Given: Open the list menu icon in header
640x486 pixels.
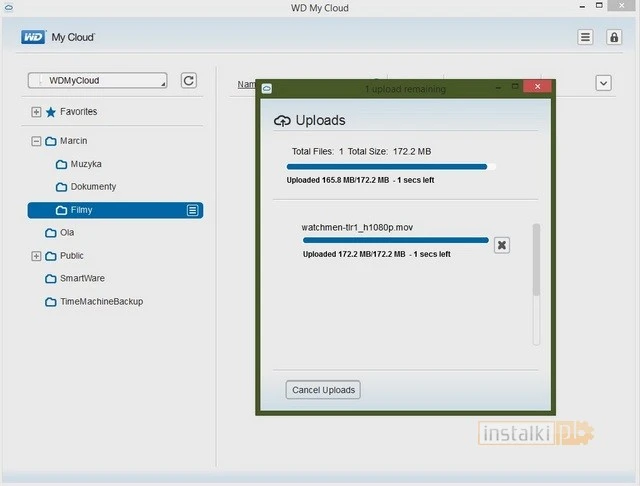Looking at the screenshot, I should 586,38.
